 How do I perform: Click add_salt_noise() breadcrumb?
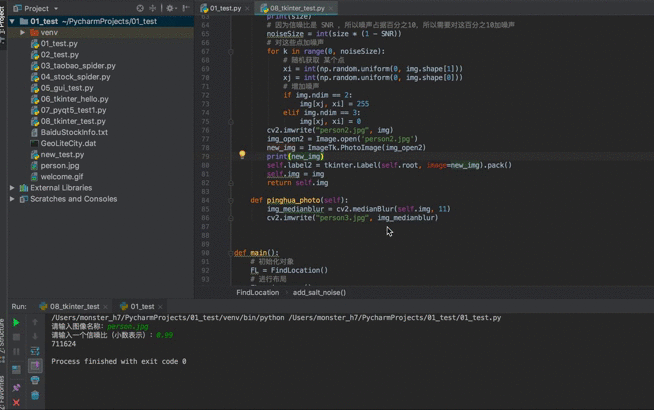pyautogui.click(x=319, y=293)
